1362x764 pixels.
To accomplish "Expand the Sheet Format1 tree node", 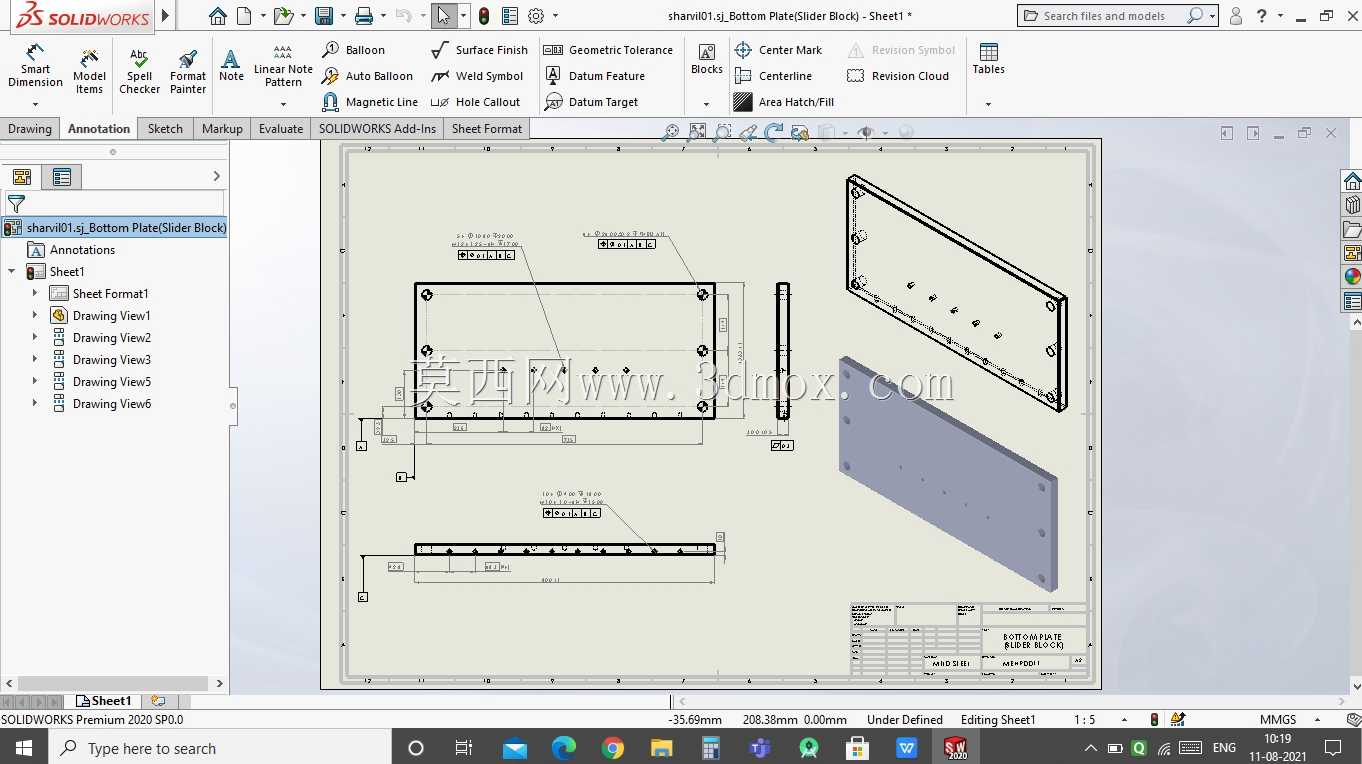I will coord(35,293).
